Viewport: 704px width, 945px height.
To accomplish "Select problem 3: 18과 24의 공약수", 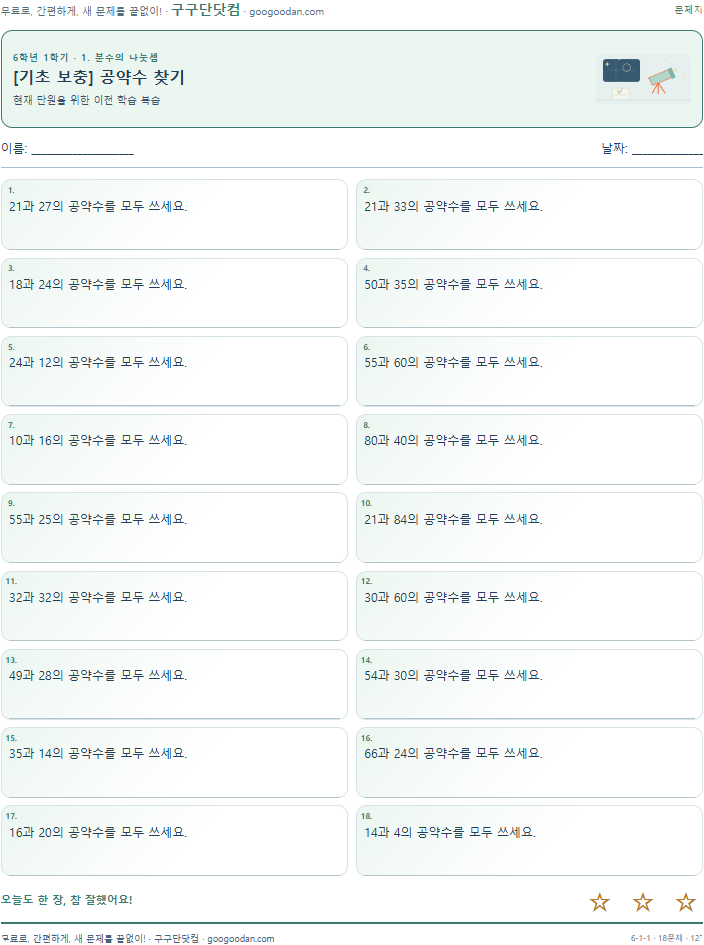I will 174,293.
